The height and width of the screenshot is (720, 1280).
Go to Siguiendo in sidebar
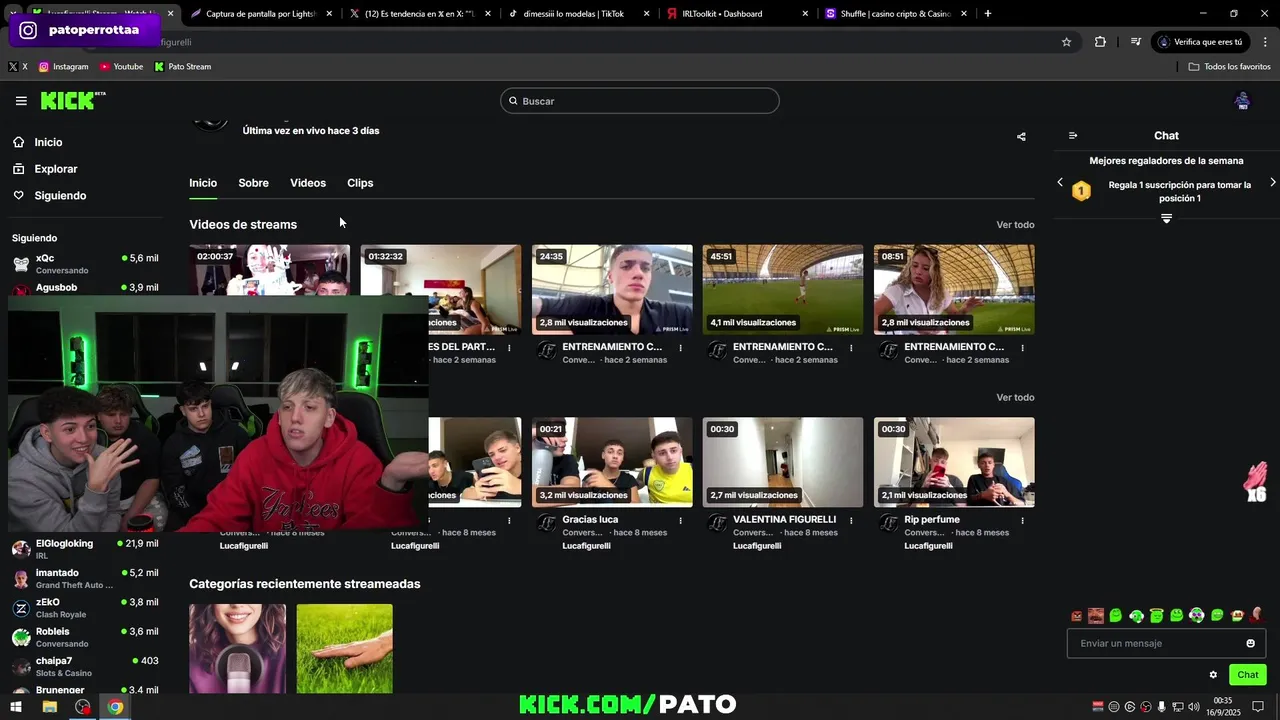point(49,196)
